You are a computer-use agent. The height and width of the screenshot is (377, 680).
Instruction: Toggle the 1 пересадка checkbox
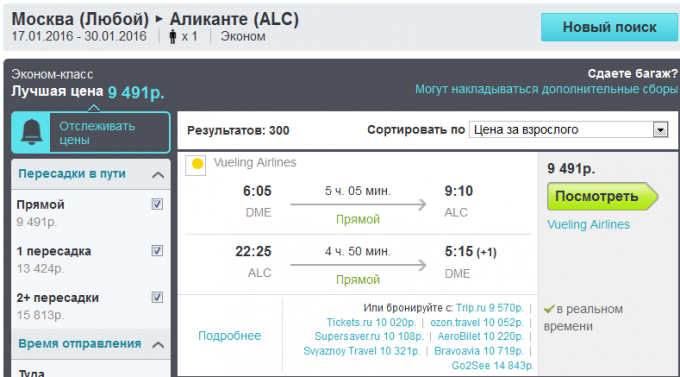tap(157, 251)
